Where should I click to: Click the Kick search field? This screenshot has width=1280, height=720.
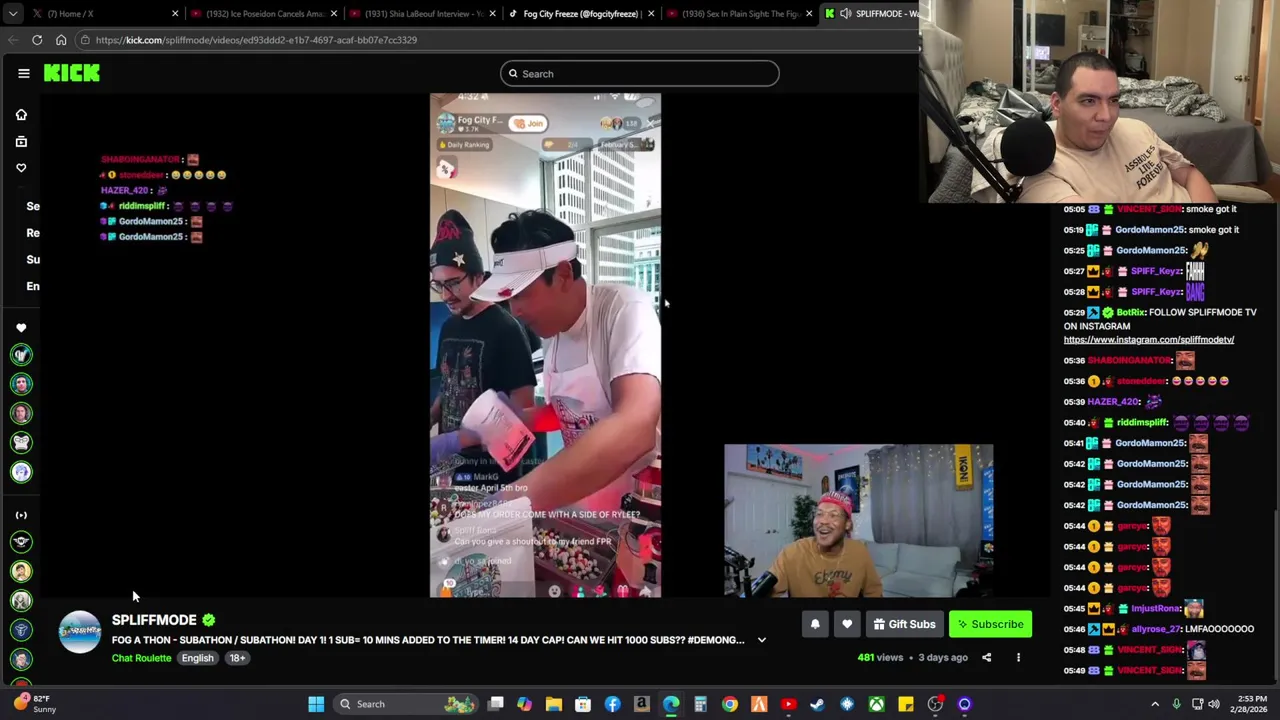point(640,73)
